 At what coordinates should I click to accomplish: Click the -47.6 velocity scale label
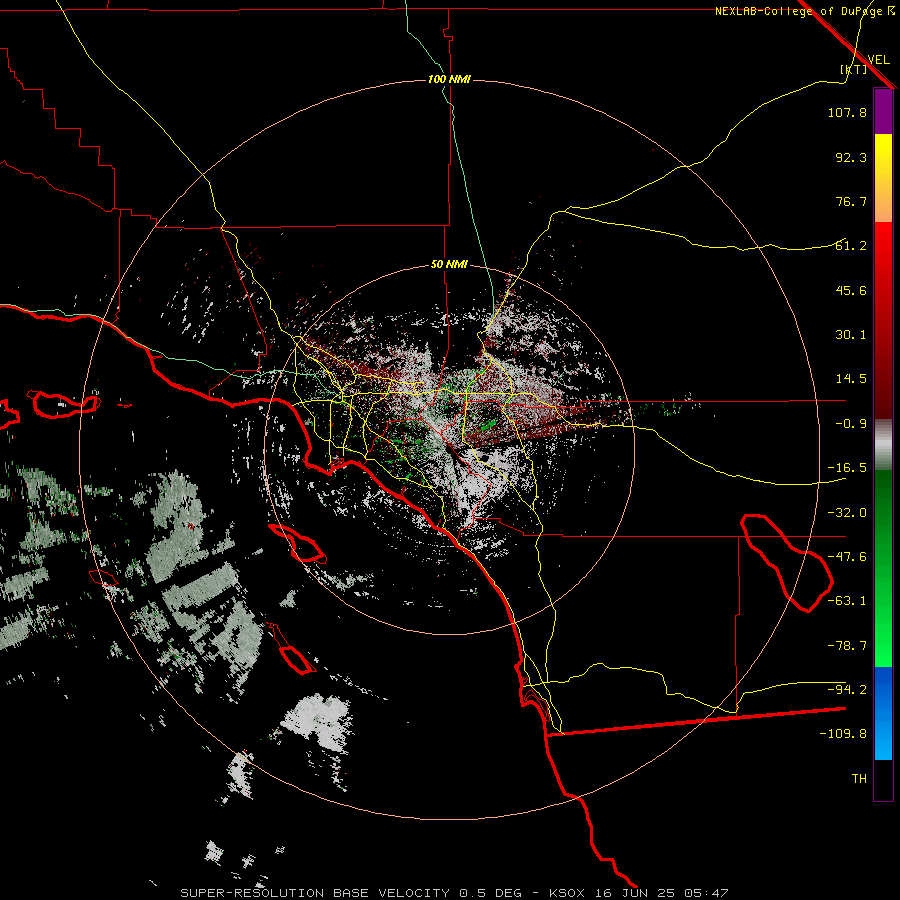tap(847, 557)
